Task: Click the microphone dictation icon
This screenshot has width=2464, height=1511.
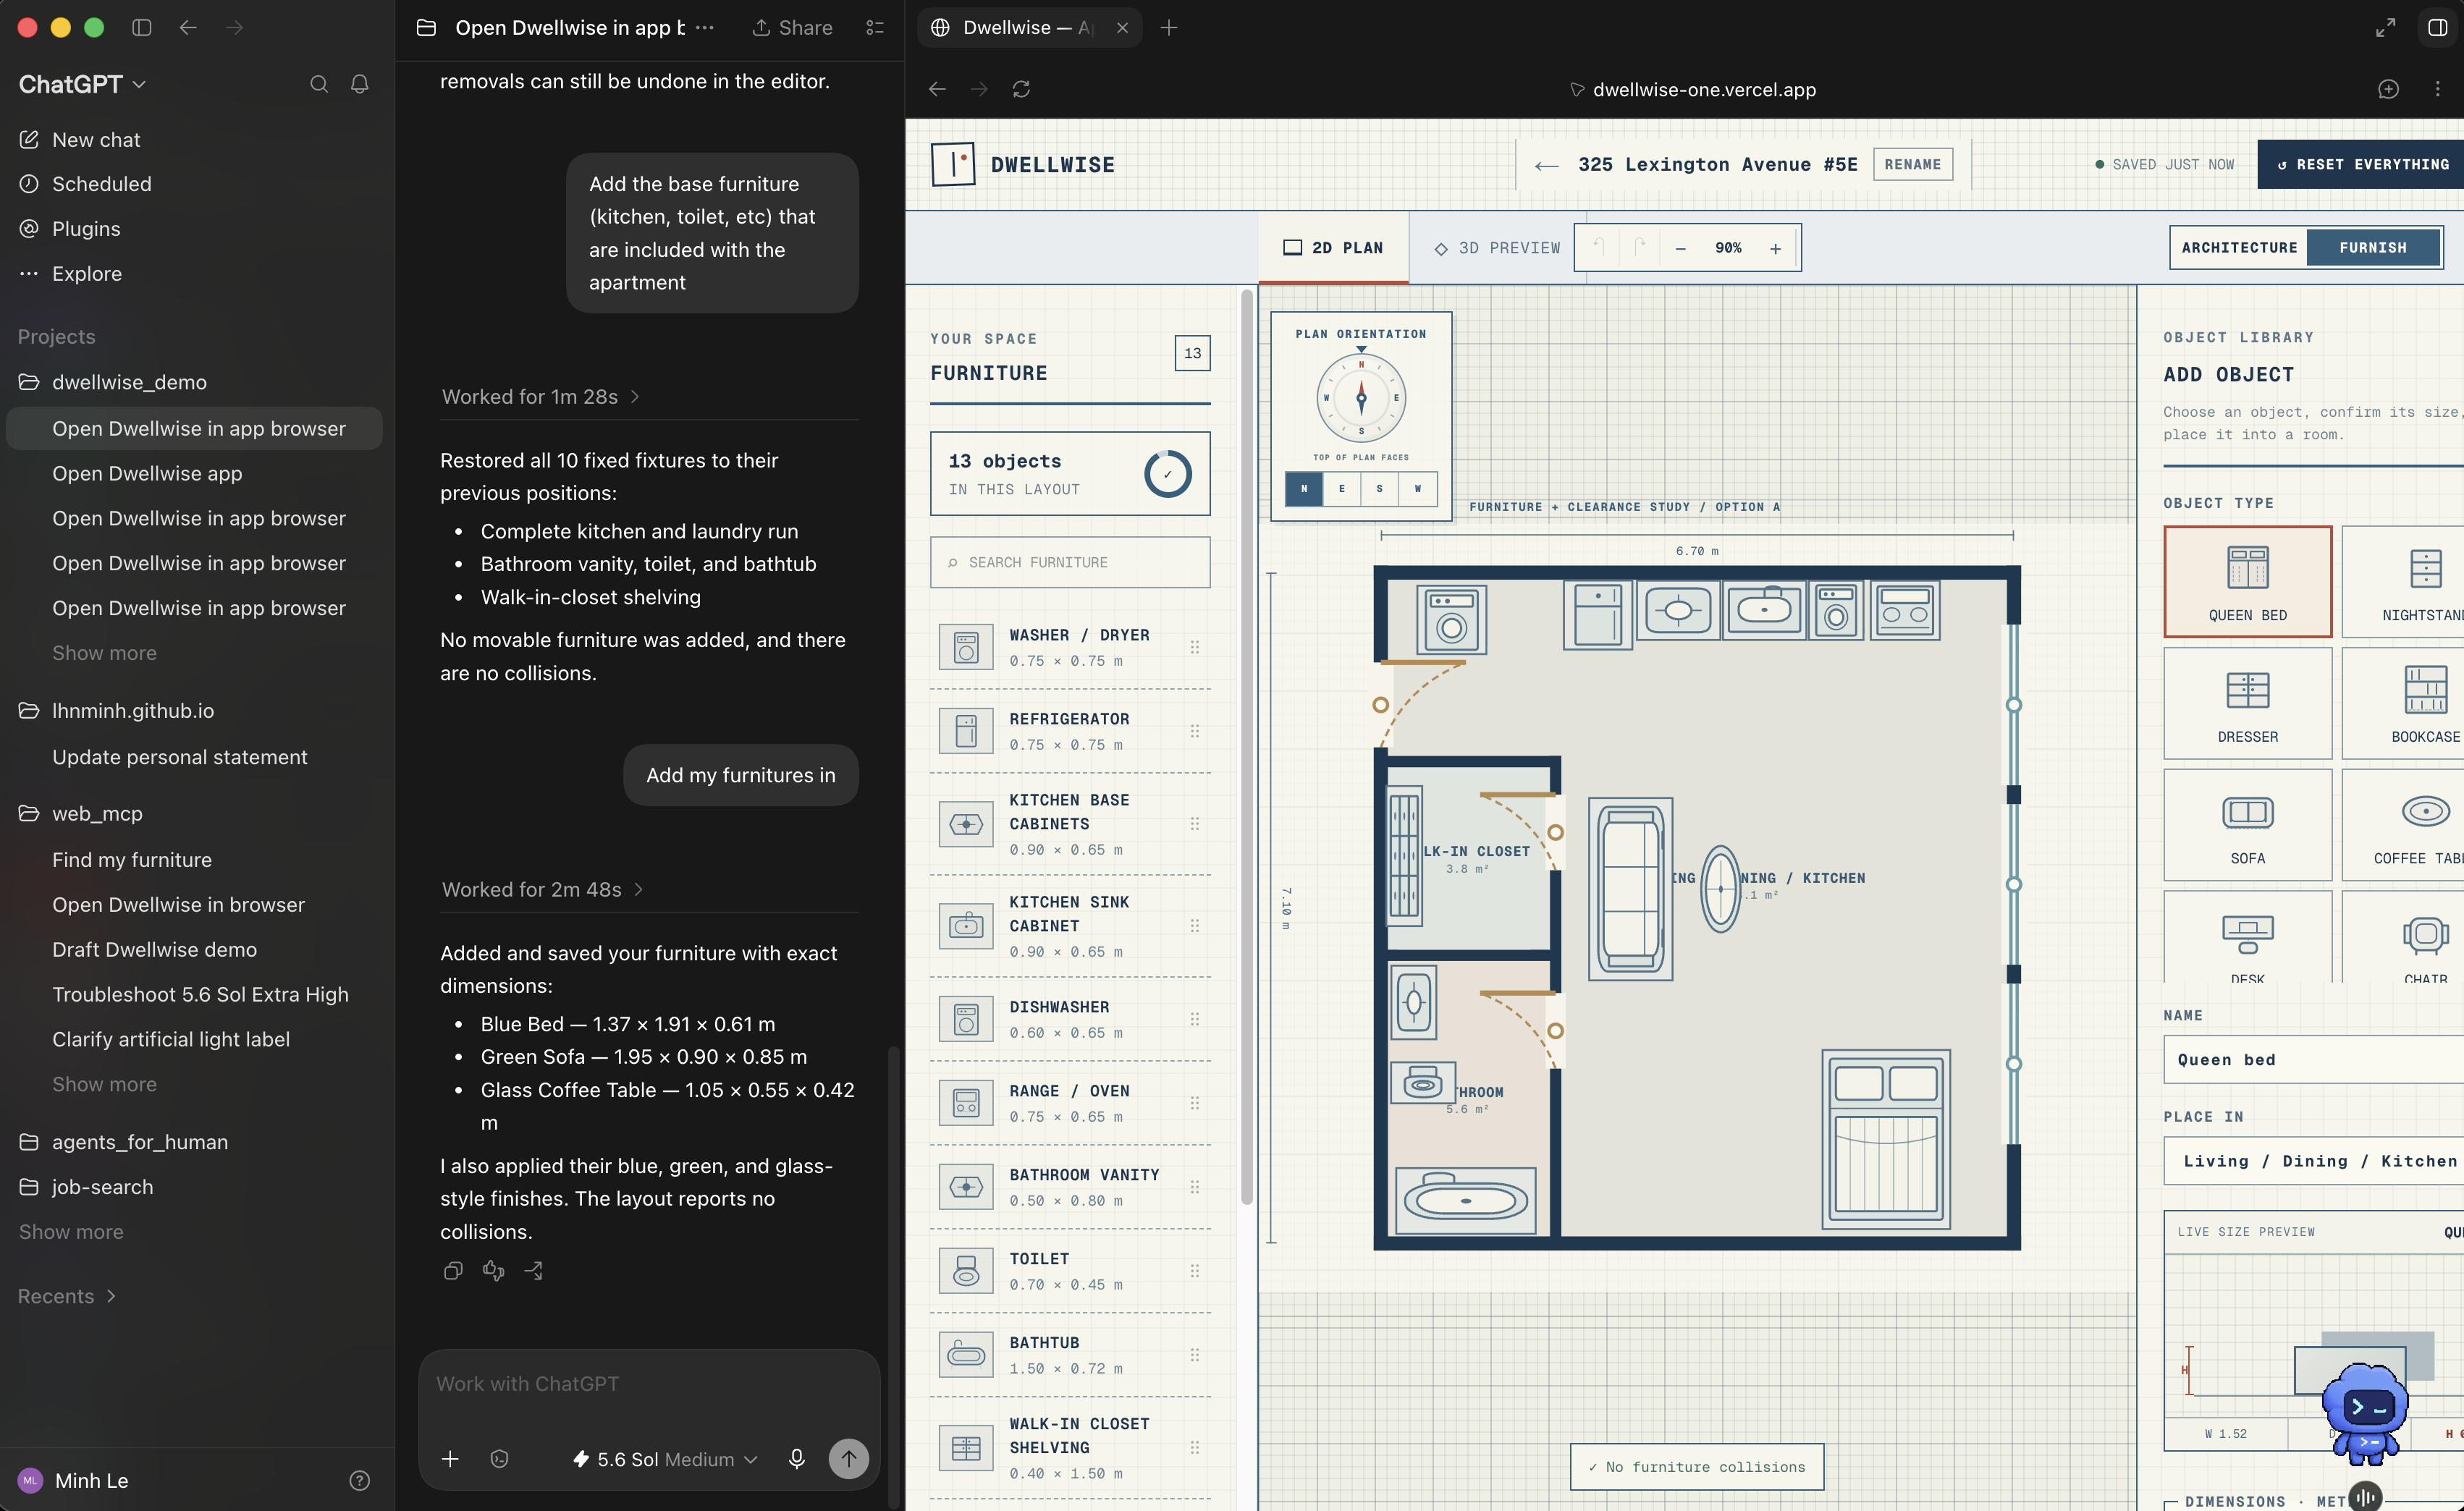Action: click(796, 1459)
